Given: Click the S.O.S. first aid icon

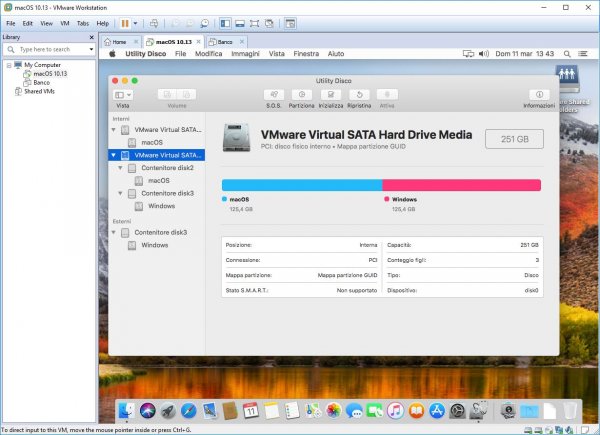Looking at the screenshot, I should 273,94.
